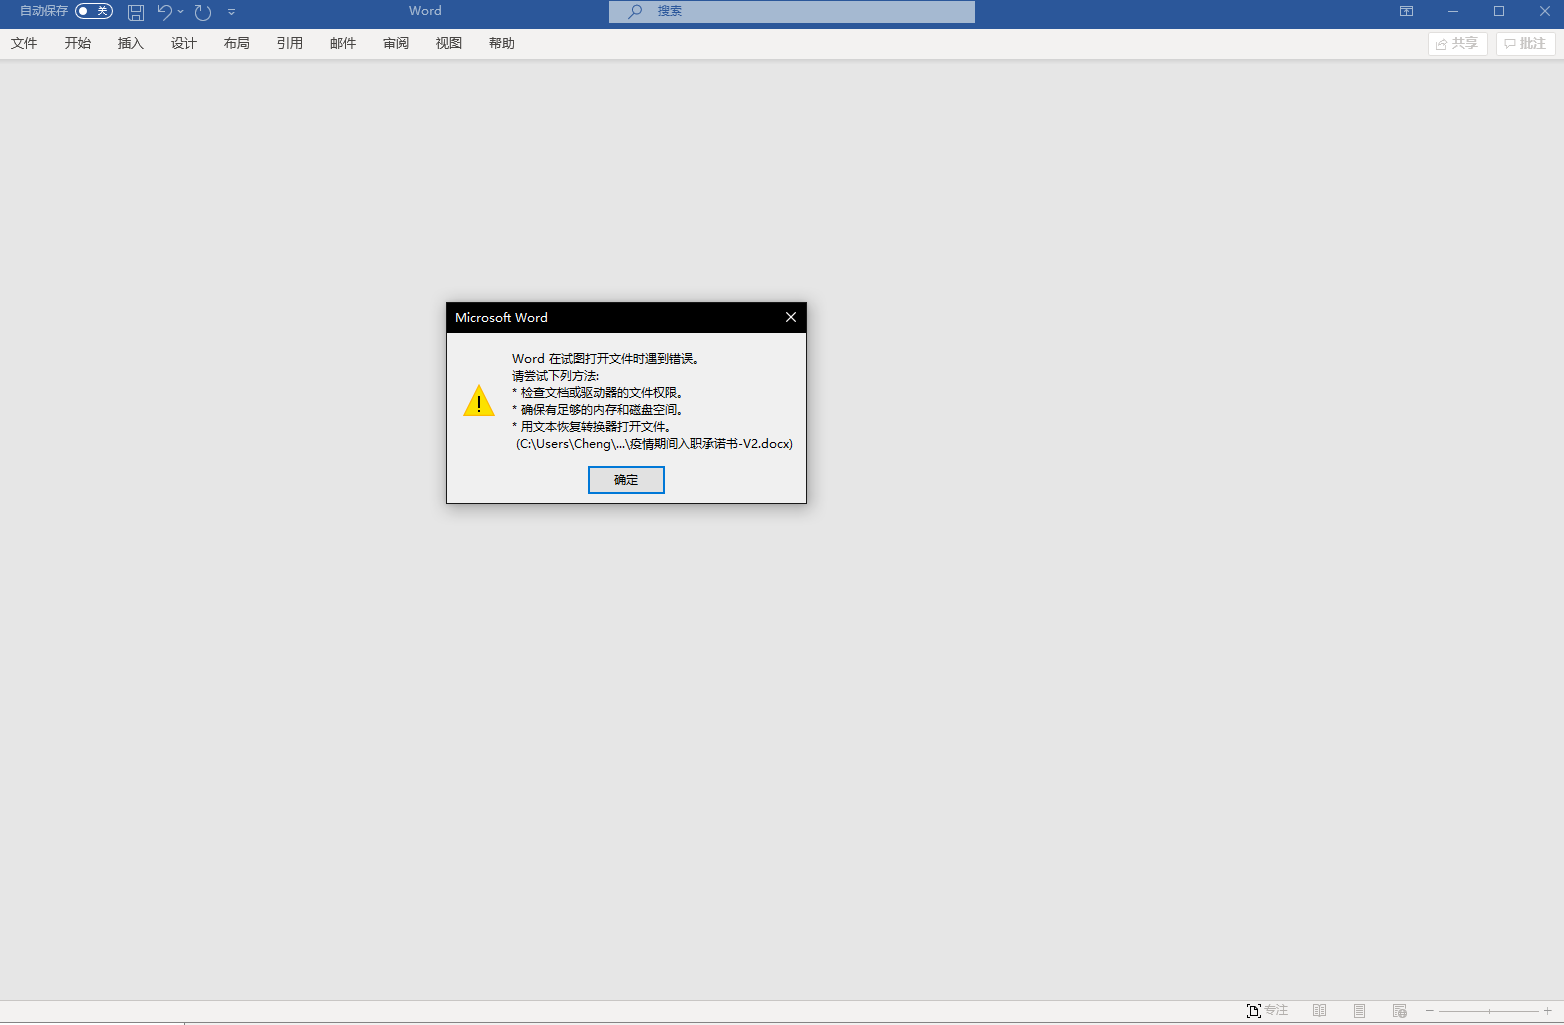Click the zoom slider in status bar

[x=1489, y=1011]
